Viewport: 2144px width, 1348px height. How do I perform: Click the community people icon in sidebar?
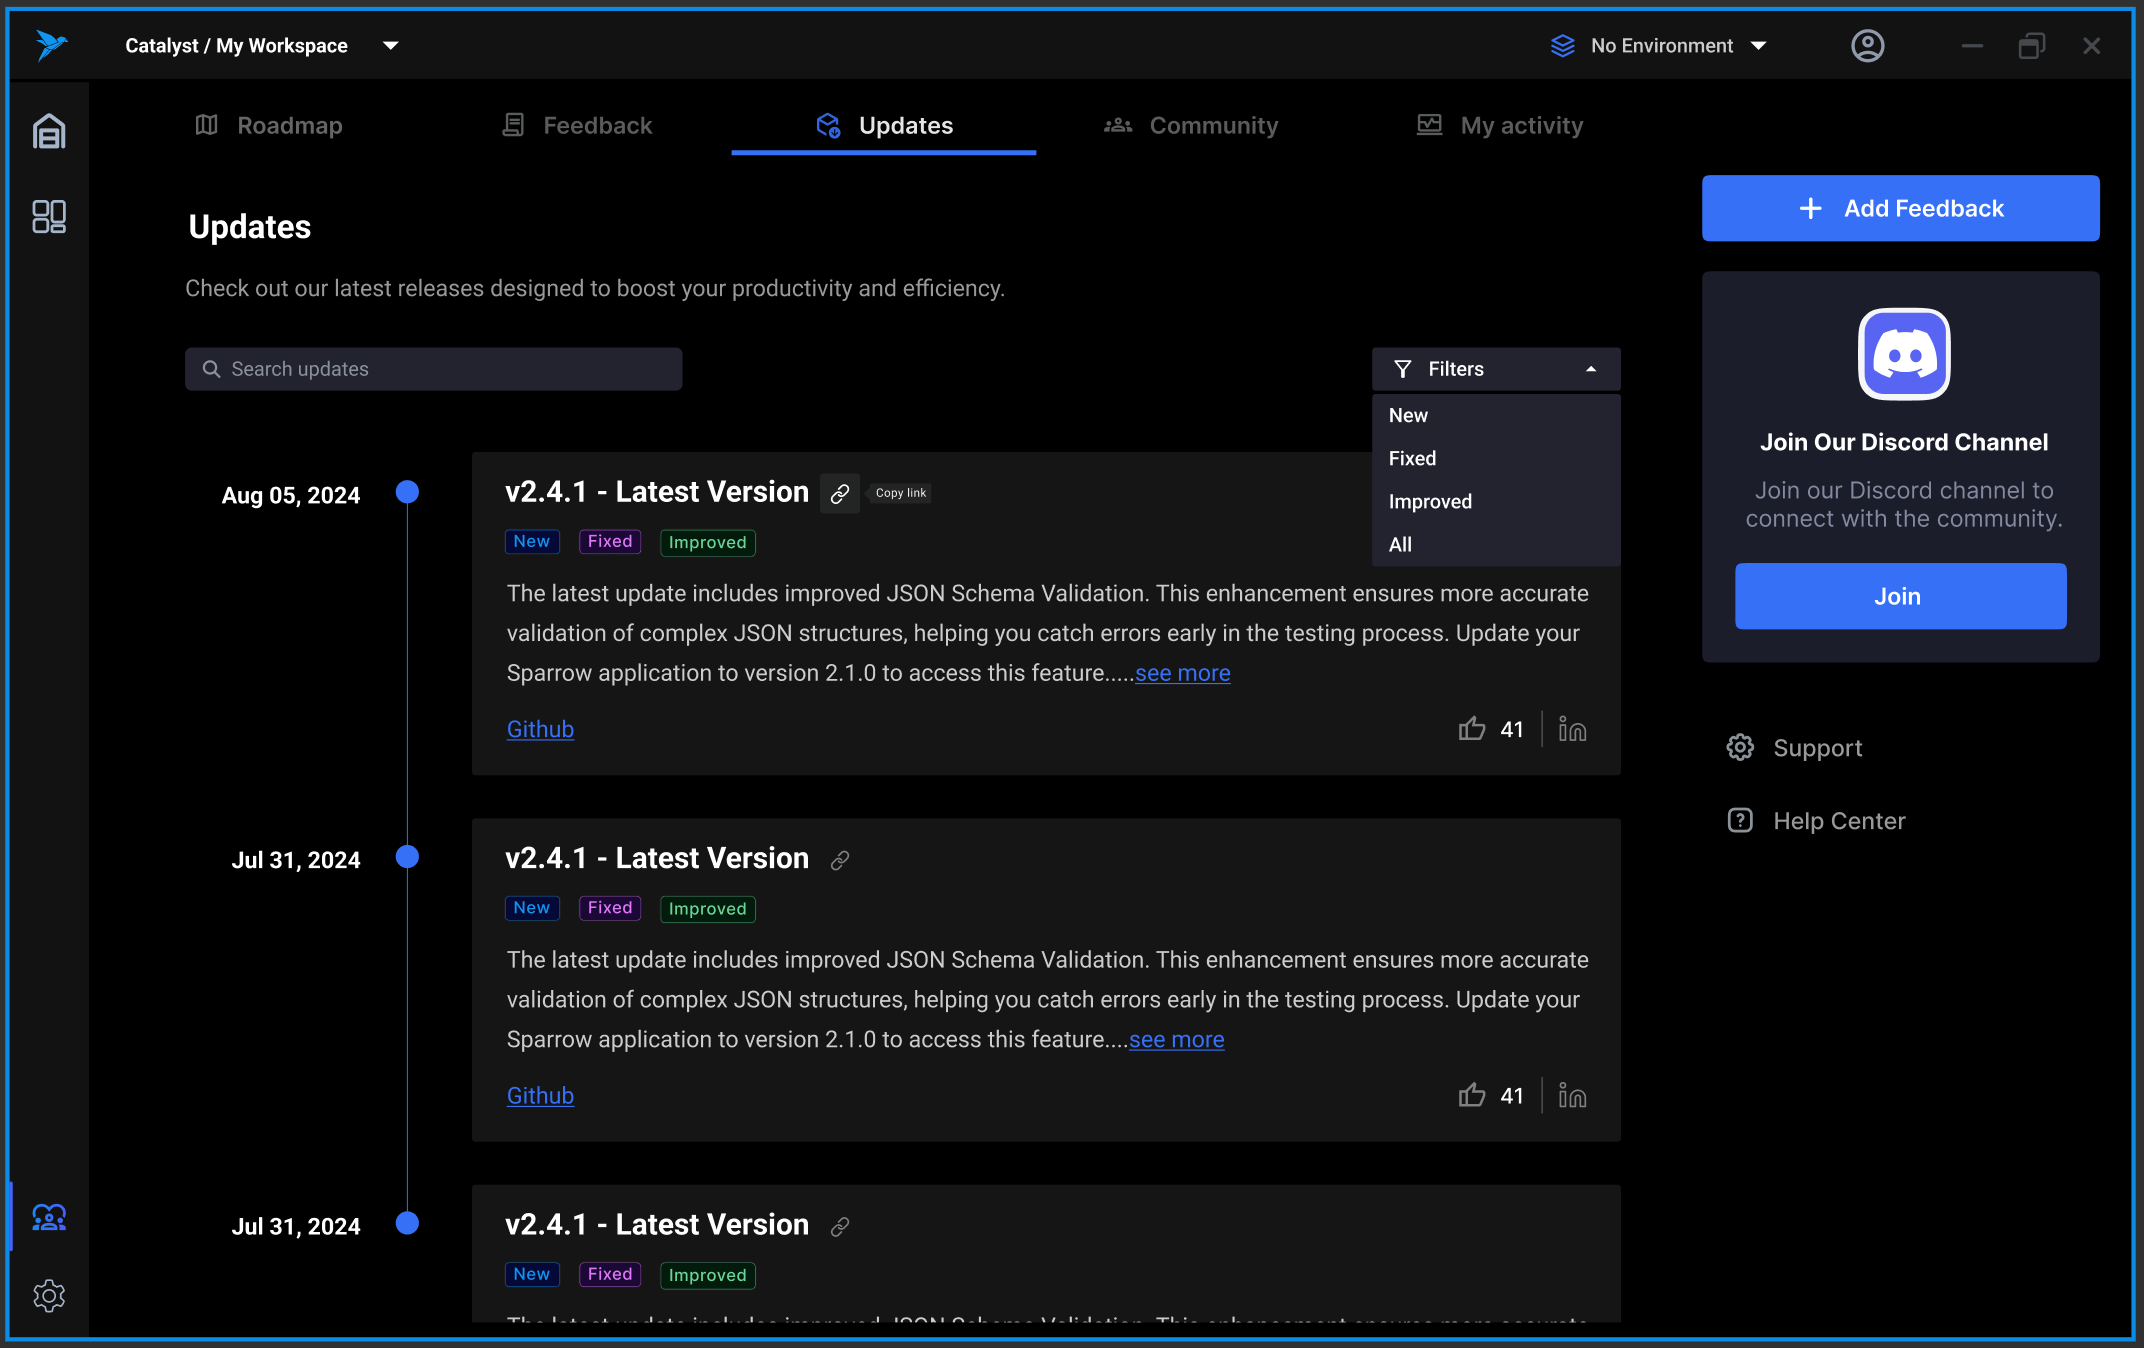point(49,1216)
